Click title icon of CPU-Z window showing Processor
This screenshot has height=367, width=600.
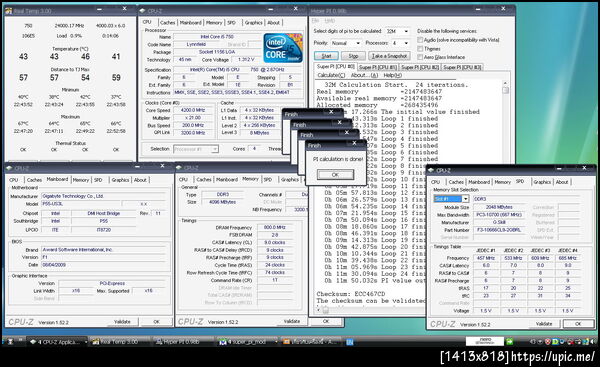(x=142, y=11)
